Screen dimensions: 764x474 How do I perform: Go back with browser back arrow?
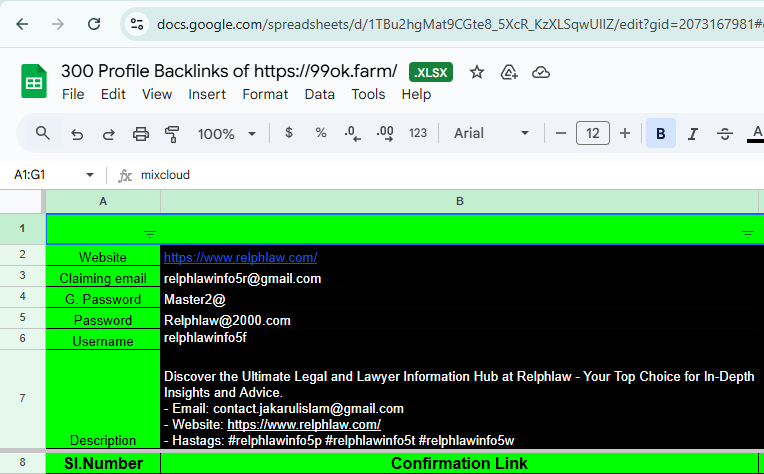pyautogui.click(x=22, y=24)
